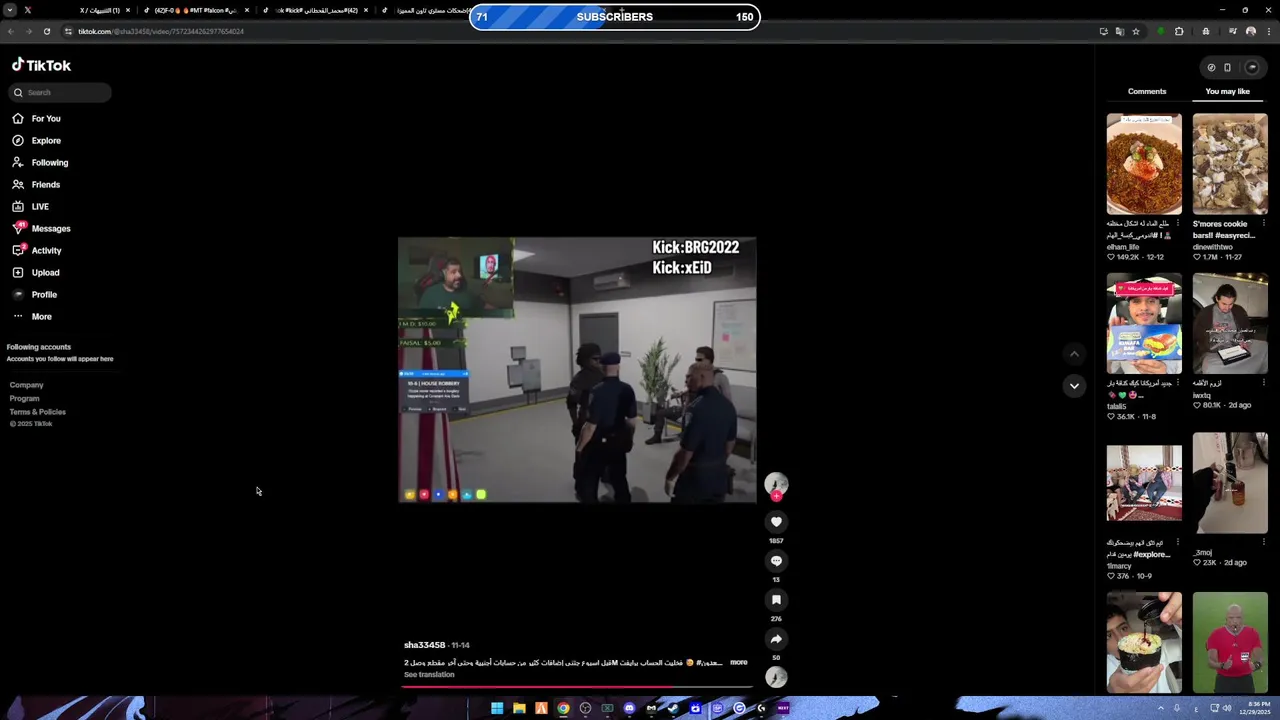The image size is (1280, 720).
Task: Click the Program footer link
Action: coord(24,398)
